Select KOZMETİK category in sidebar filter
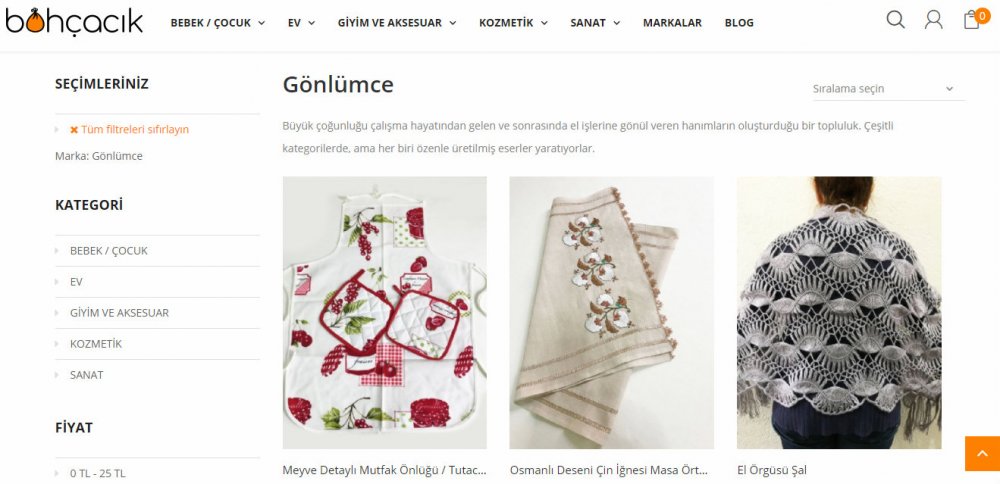The width and height of the screenshot is (1000, 484). (x=96, y=344)
